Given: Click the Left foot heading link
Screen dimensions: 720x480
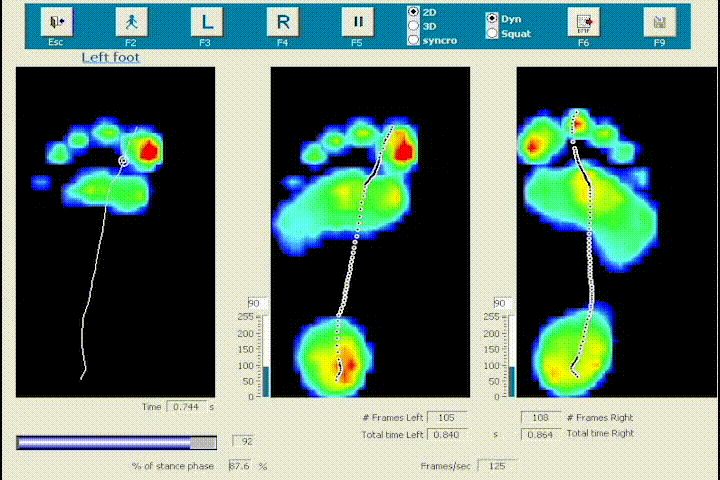Looking at the screenshot, I should click(110, 57).
